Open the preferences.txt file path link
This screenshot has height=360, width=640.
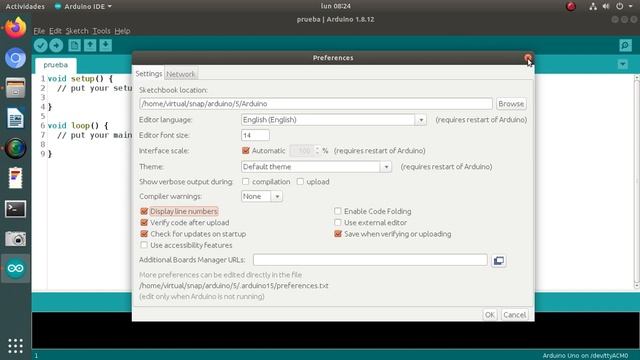(233, 286)
